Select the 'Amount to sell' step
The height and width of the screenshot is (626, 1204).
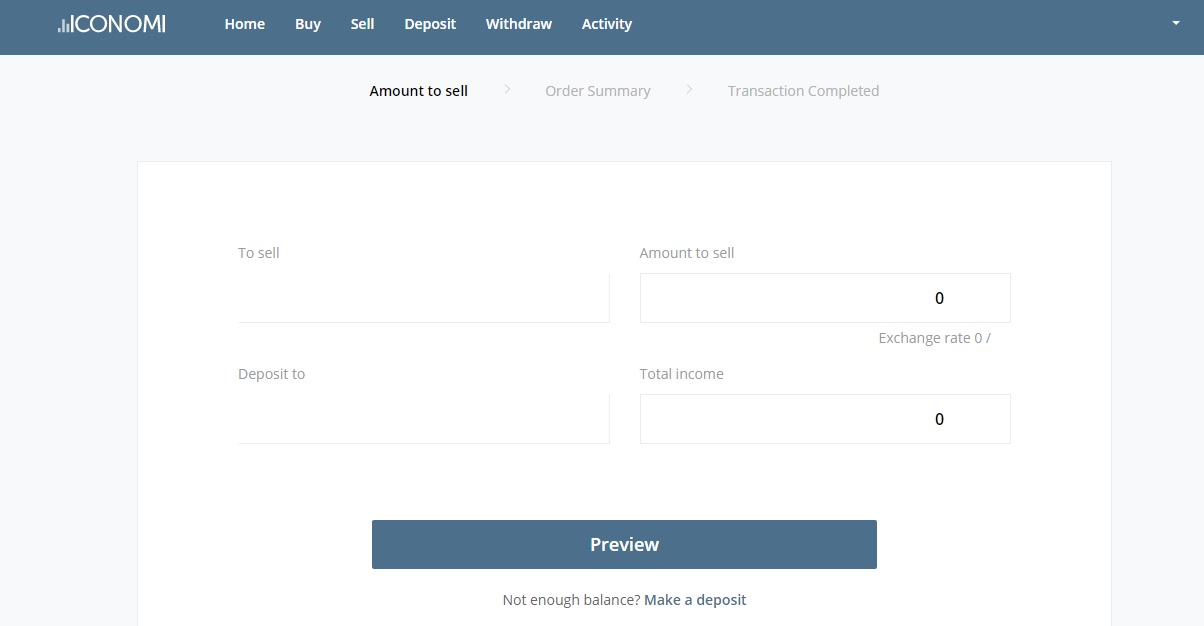(x=419, y=91)
